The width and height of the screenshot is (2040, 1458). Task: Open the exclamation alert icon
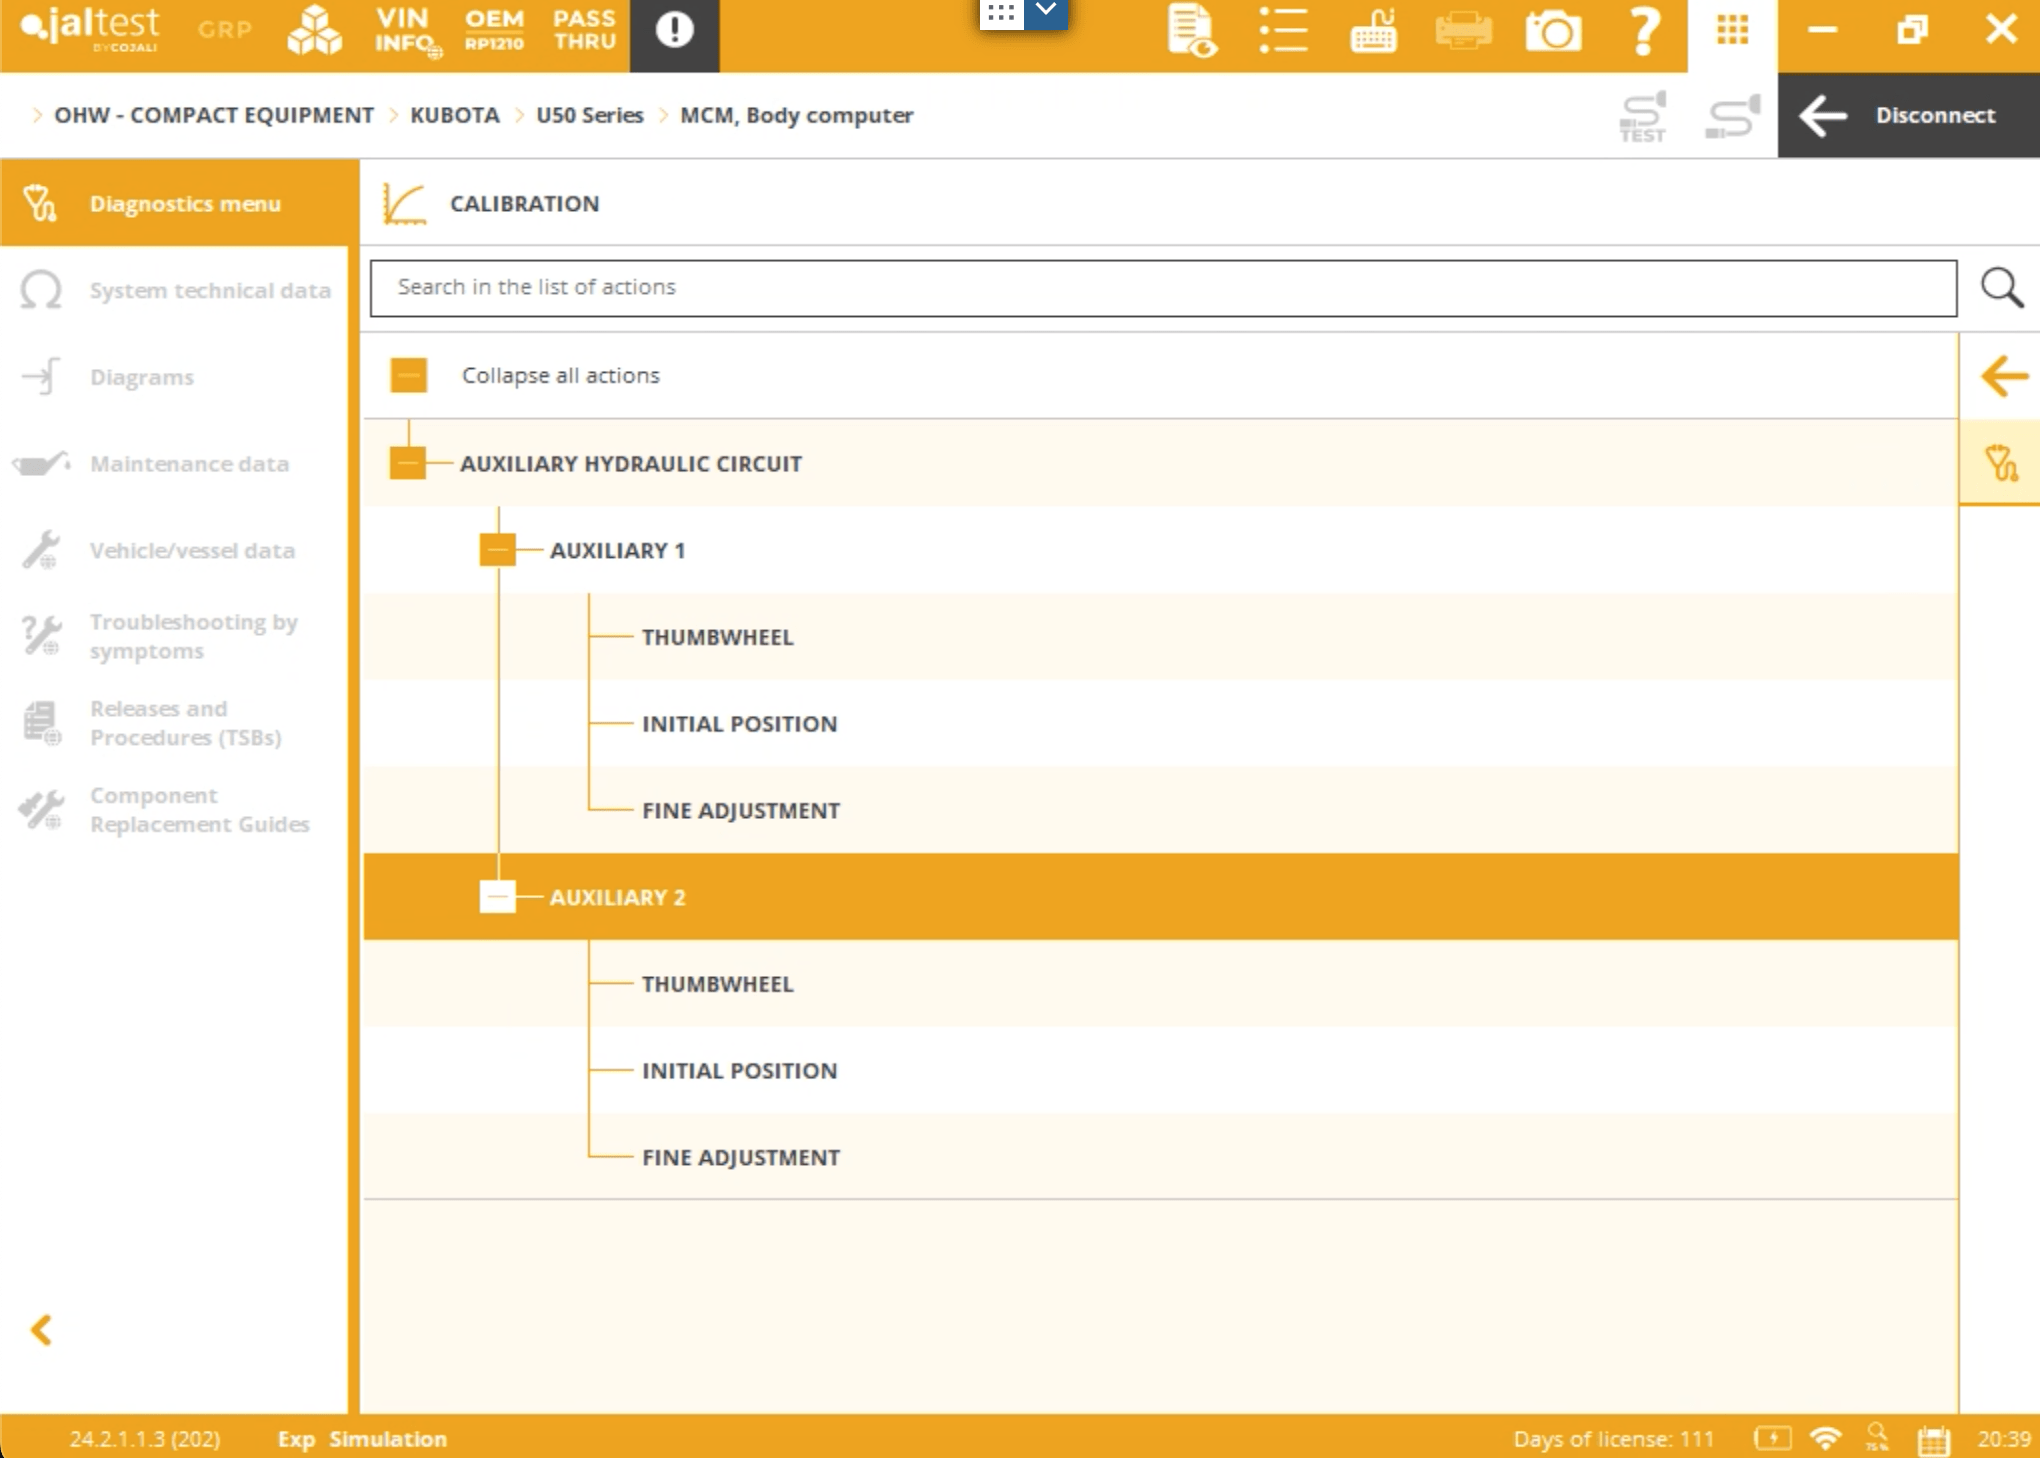point(674,32)
